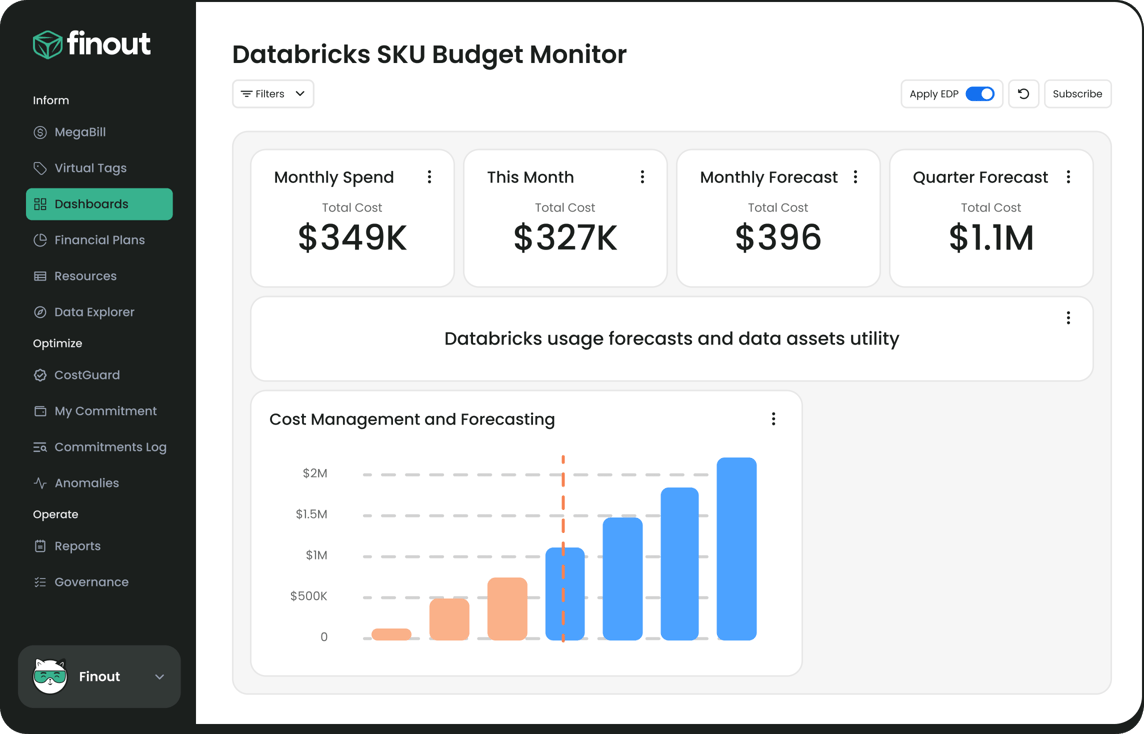
Task: Click the refresh dashboard icon
Action: point(1023,94)
